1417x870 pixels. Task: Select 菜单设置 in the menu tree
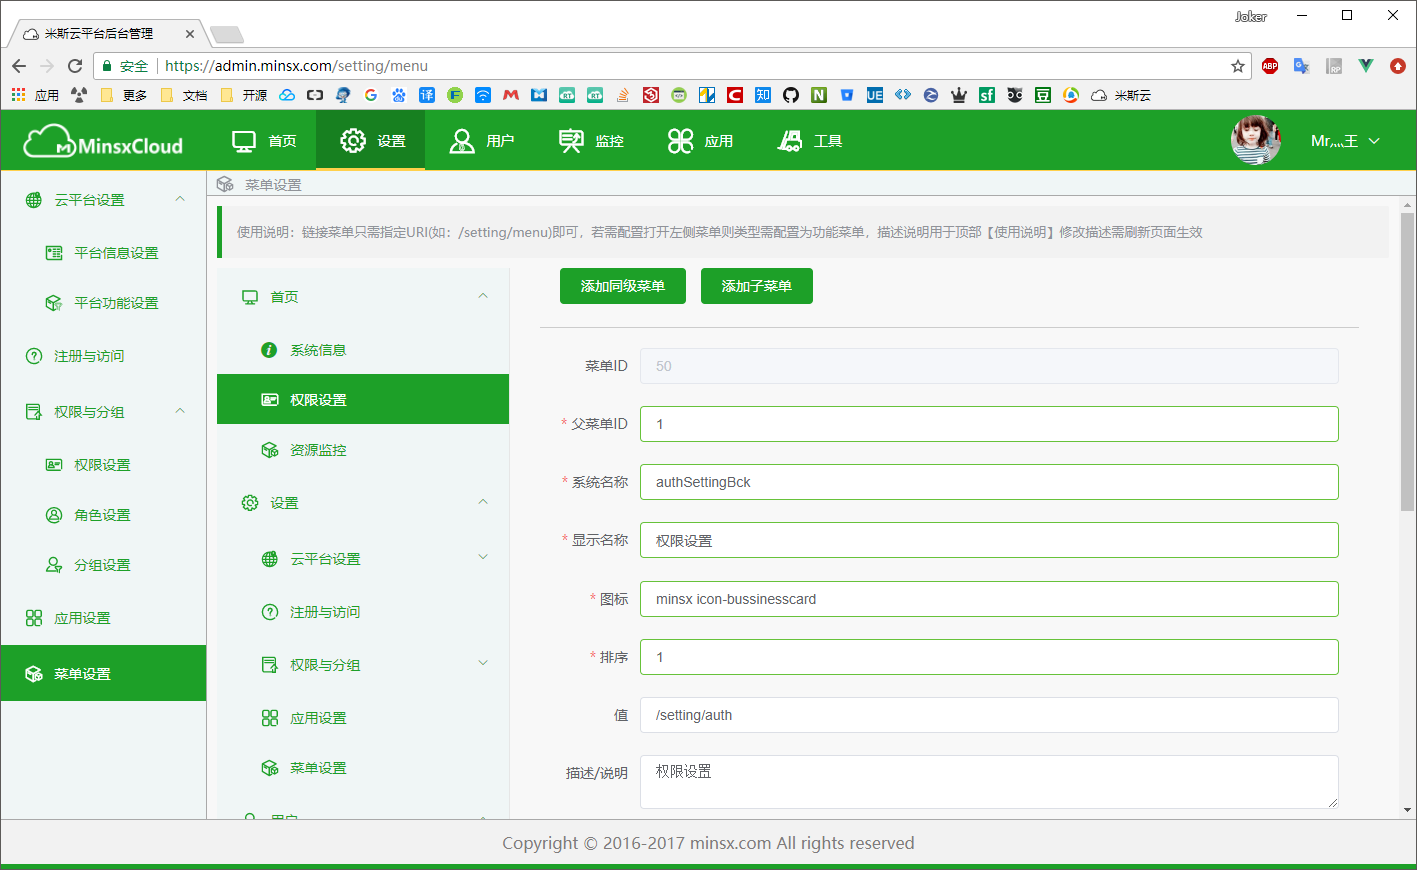point(363,768)
